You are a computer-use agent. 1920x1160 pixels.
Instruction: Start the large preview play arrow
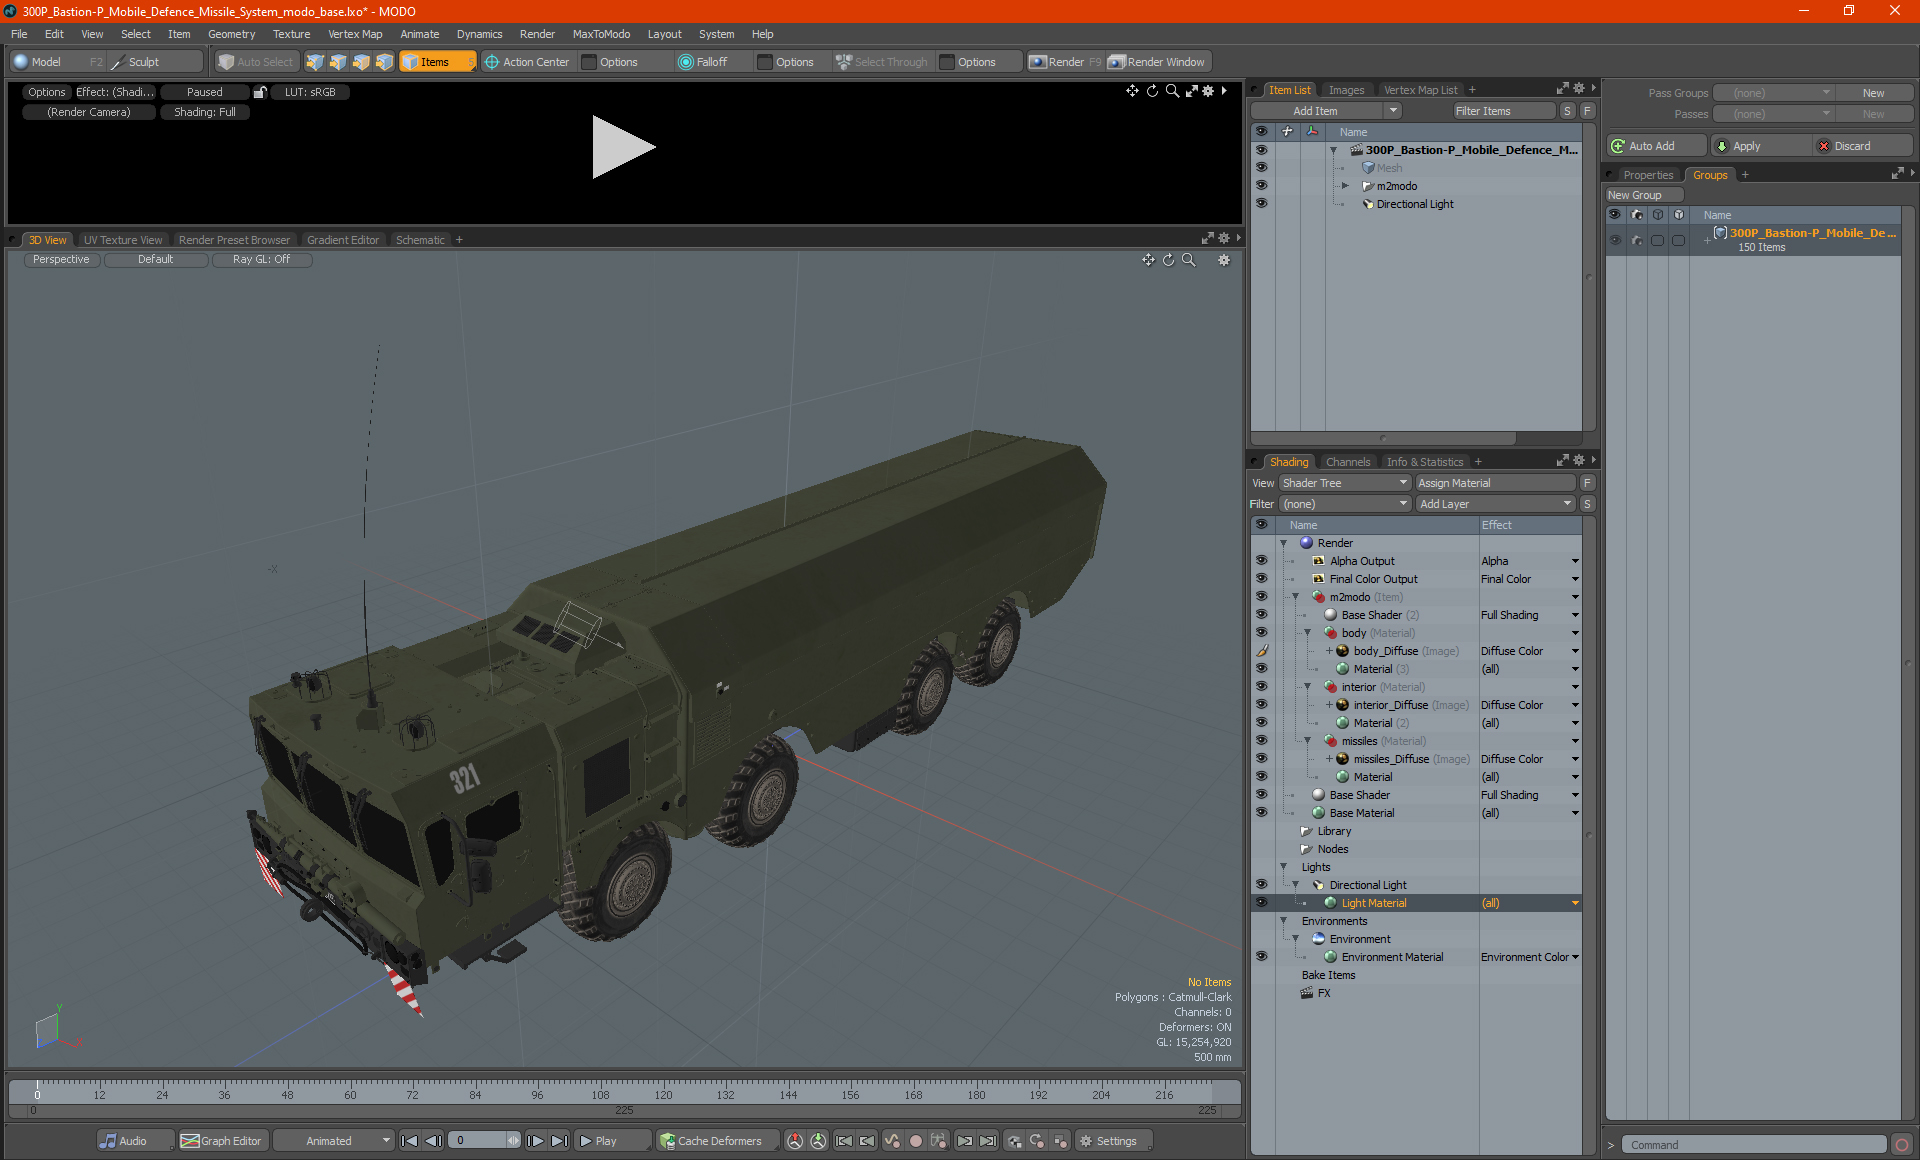pyautogui.click(x=622, y=147)
